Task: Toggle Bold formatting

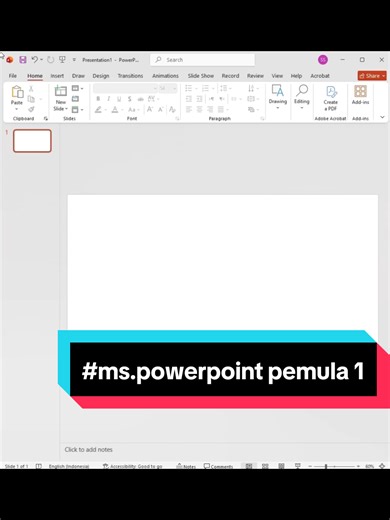Action: (x=98, y=99)
